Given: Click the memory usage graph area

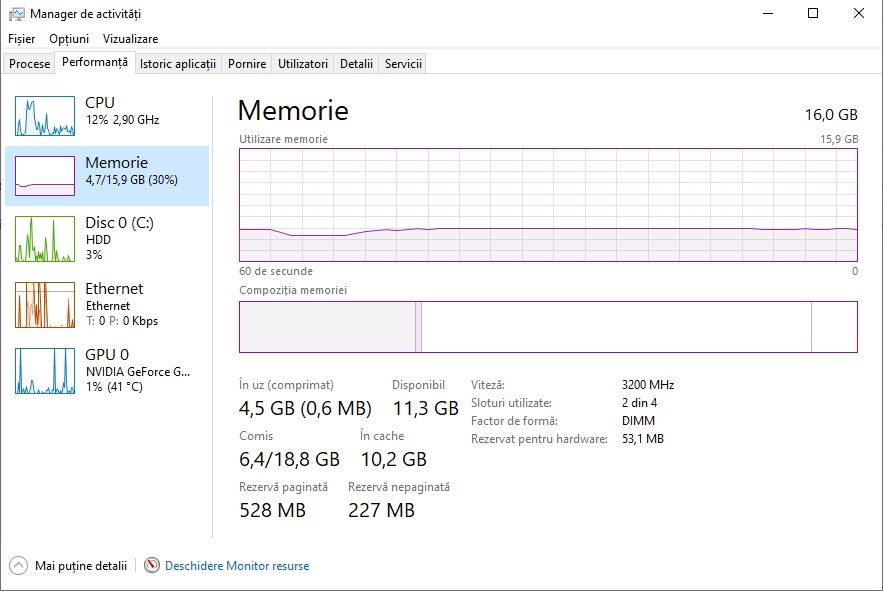Looking at the screenshot, I should point(548,205).
